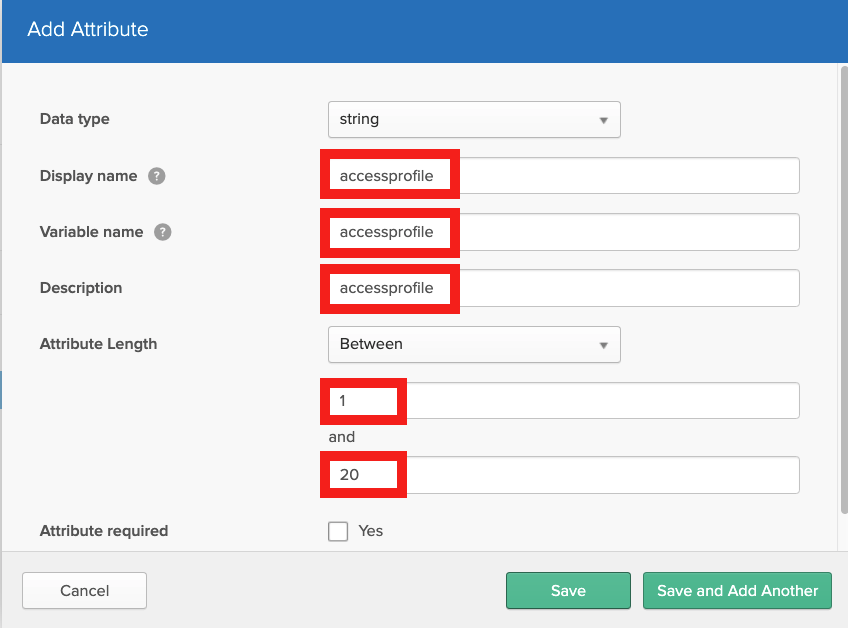Click Cancel to dismiss the dialog

[x=84, y=590]
